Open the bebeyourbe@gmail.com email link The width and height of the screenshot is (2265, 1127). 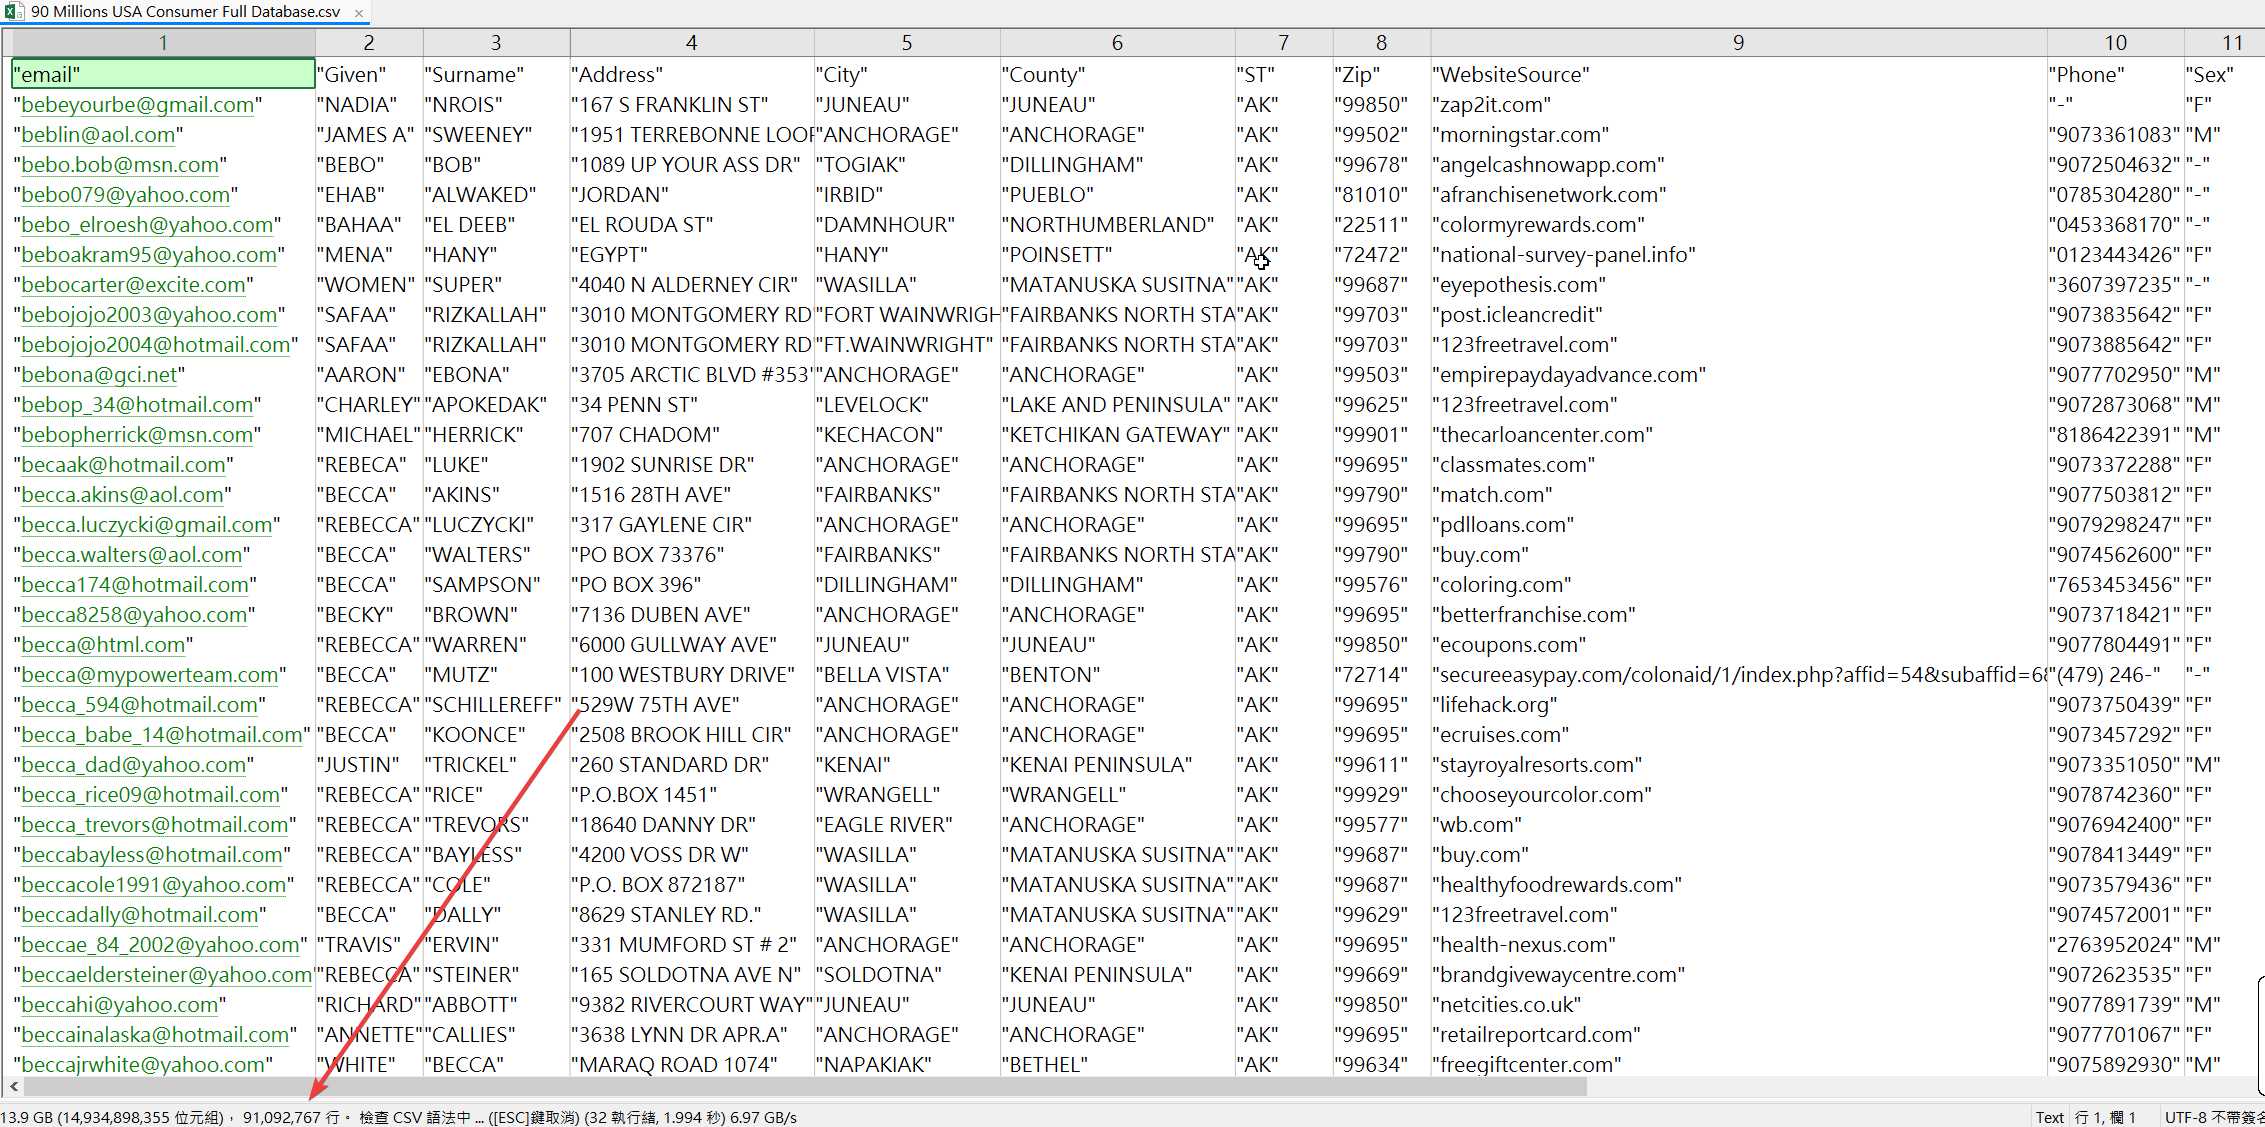pos(137,105)
